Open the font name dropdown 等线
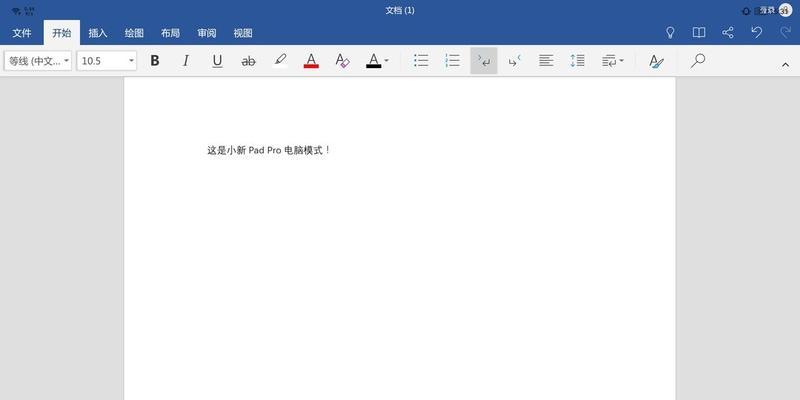The height and width of the screenshot is (400, 800). [38, 61]
